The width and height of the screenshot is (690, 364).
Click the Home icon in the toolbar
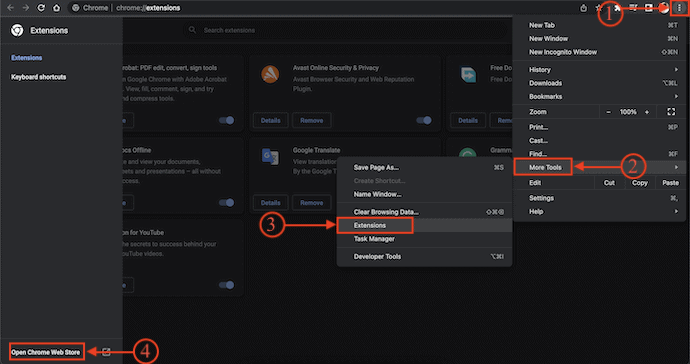point(56,8)
